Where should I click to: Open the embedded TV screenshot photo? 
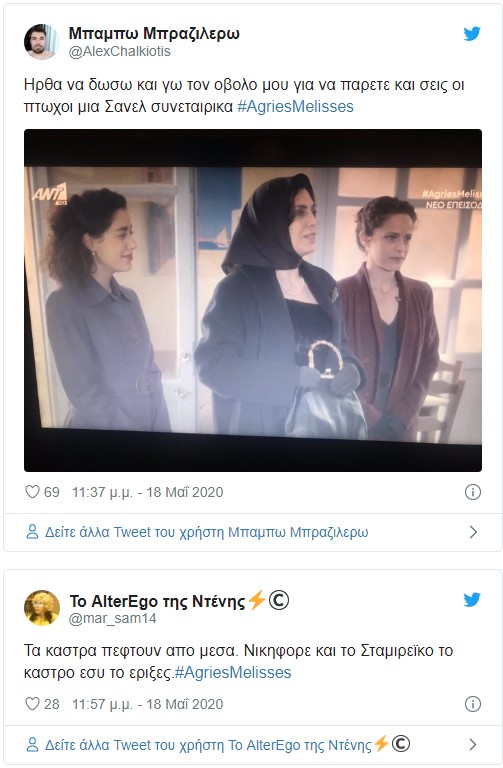coord(253,300)
